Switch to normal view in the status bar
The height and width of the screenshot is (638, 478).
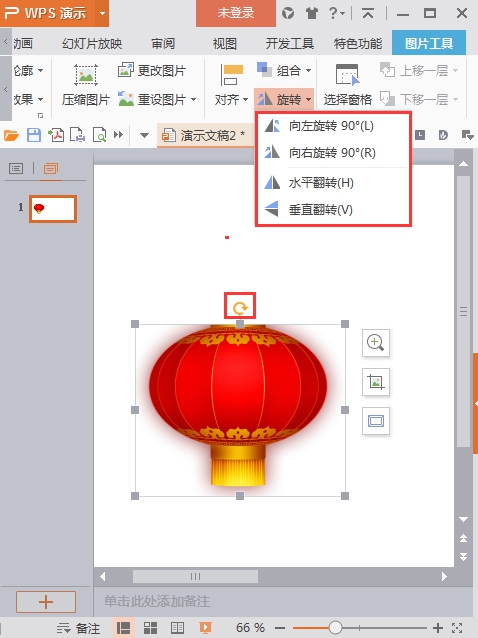(x=123, y=628)
